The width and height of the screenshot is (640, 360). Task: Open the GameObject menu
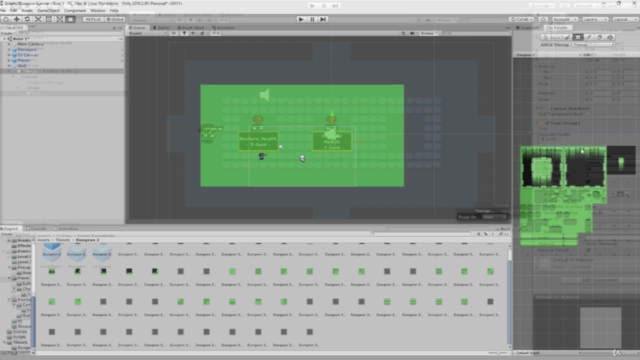click(x=48, y=10)
